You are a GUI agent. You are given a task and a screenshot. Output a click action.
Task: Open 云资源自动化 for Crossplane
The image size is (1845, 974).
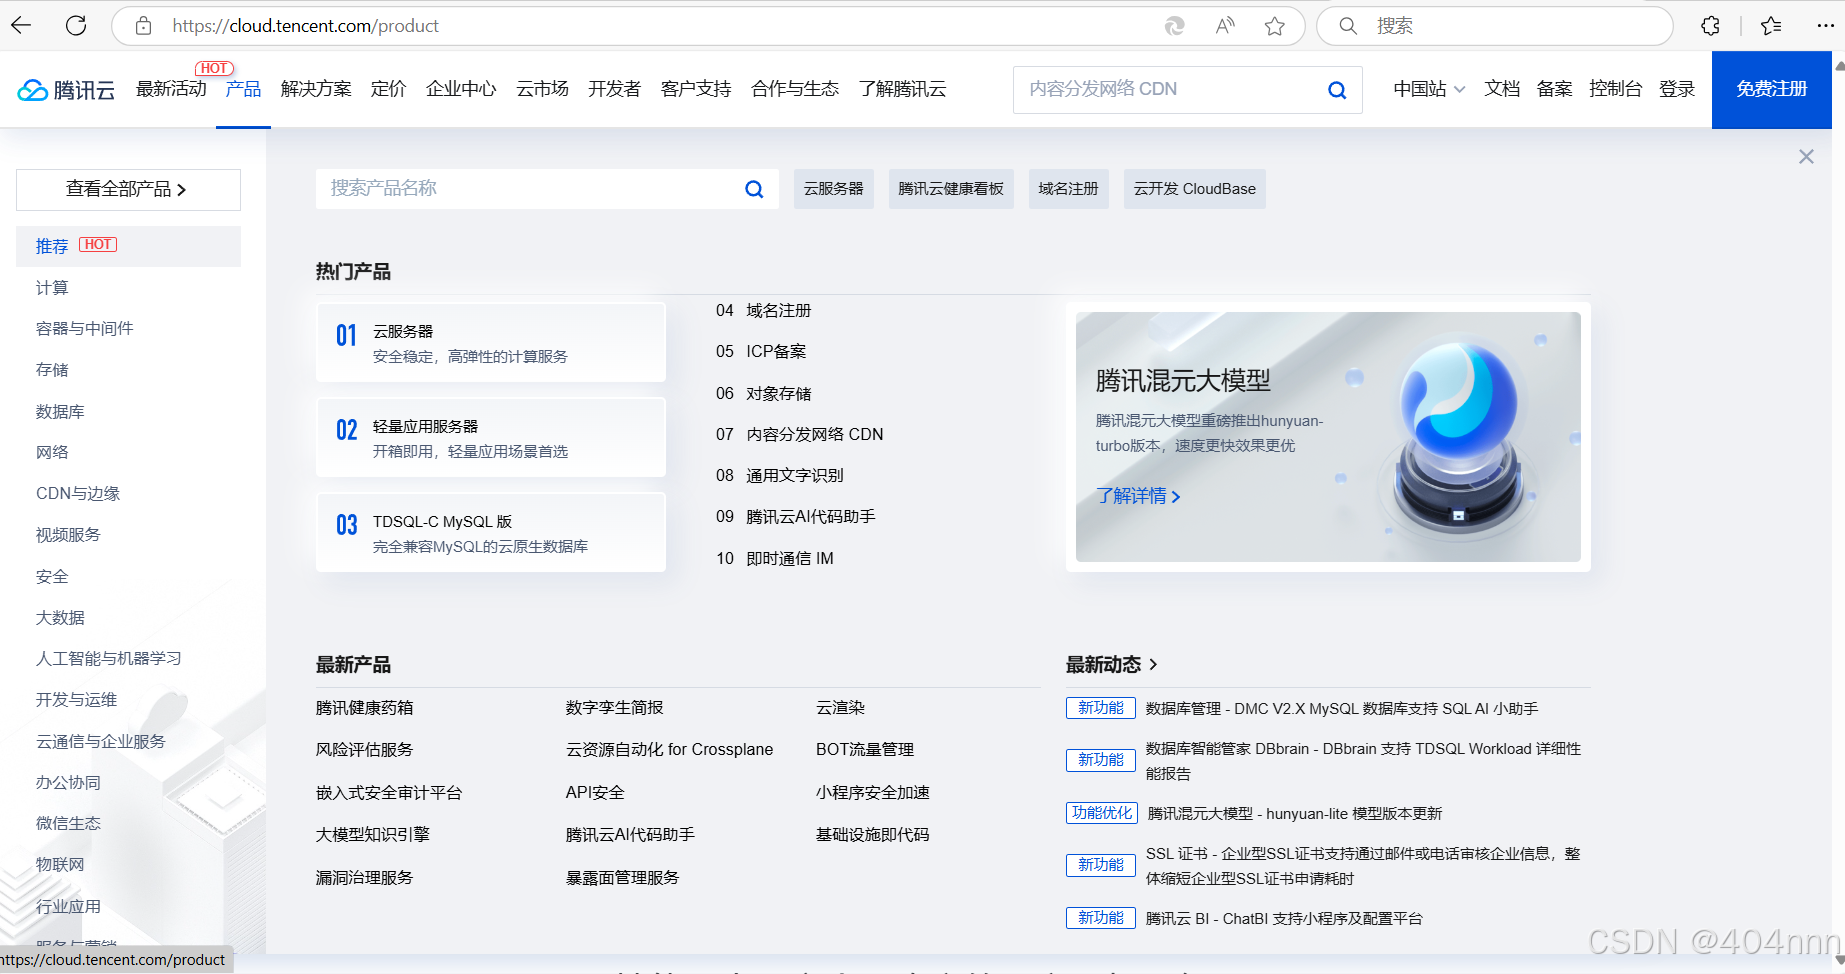(x=669, y=750)
